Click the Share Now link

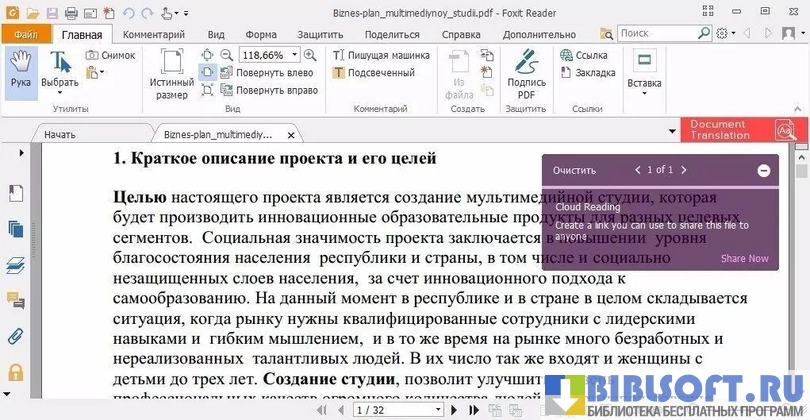tap(744, 259)
